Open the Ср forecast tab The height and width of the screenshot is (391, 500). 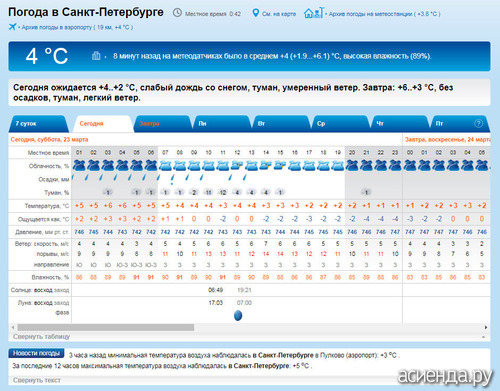pyautogui.click(x=340, y=124)
